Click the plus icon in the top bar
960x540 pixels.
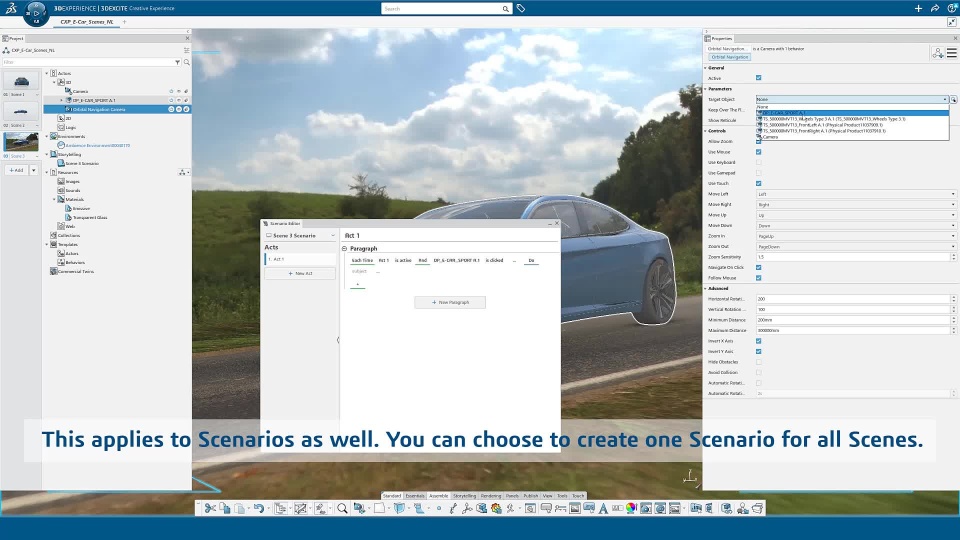pyautogui.click(x=918, y=9)
